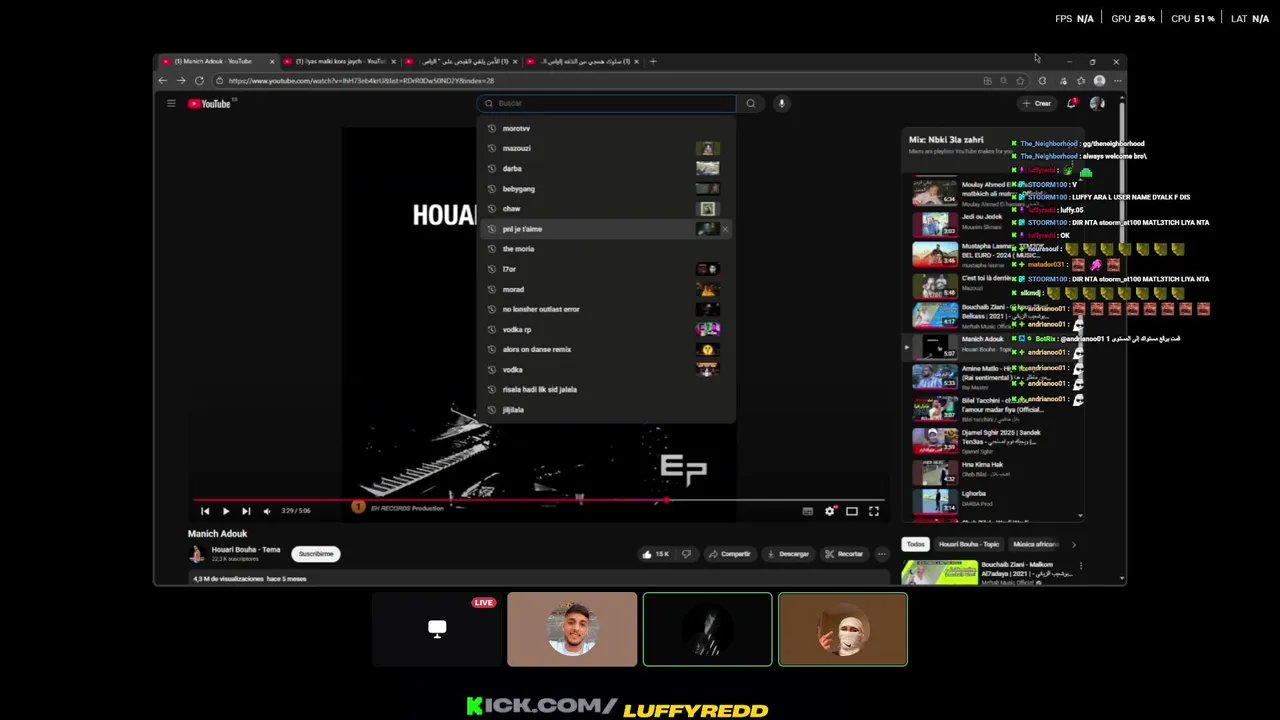Open YouTube notifications bell
Screen dimensions: 1280x720
1072,103
